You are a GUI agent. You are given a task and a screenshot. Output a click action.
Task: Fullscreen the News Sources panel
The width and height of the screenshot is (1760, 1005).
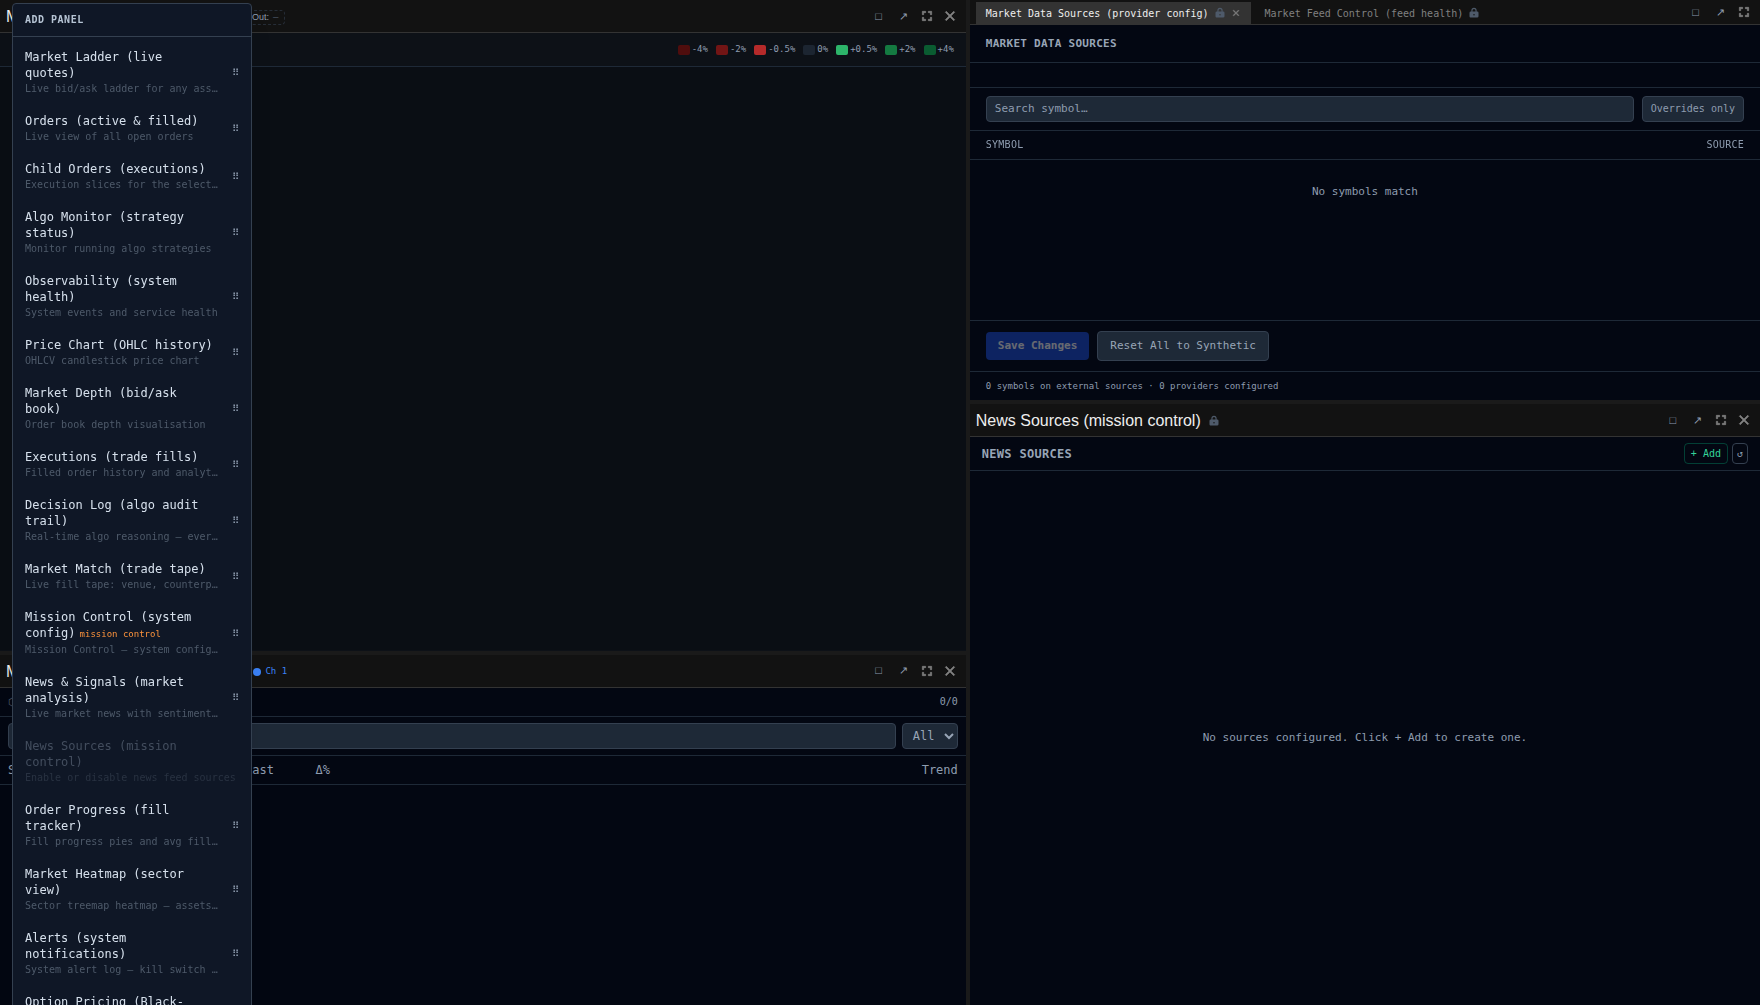pyautogui.click(x=1721, y=421)
